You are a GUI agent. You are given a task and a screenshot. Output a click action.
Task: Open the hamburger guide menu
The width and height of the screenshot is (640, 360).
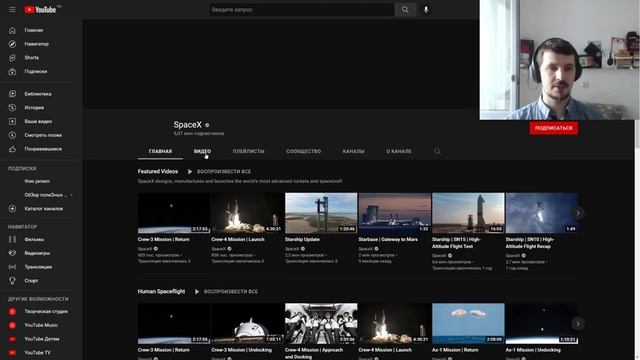(x=12, y=9)
